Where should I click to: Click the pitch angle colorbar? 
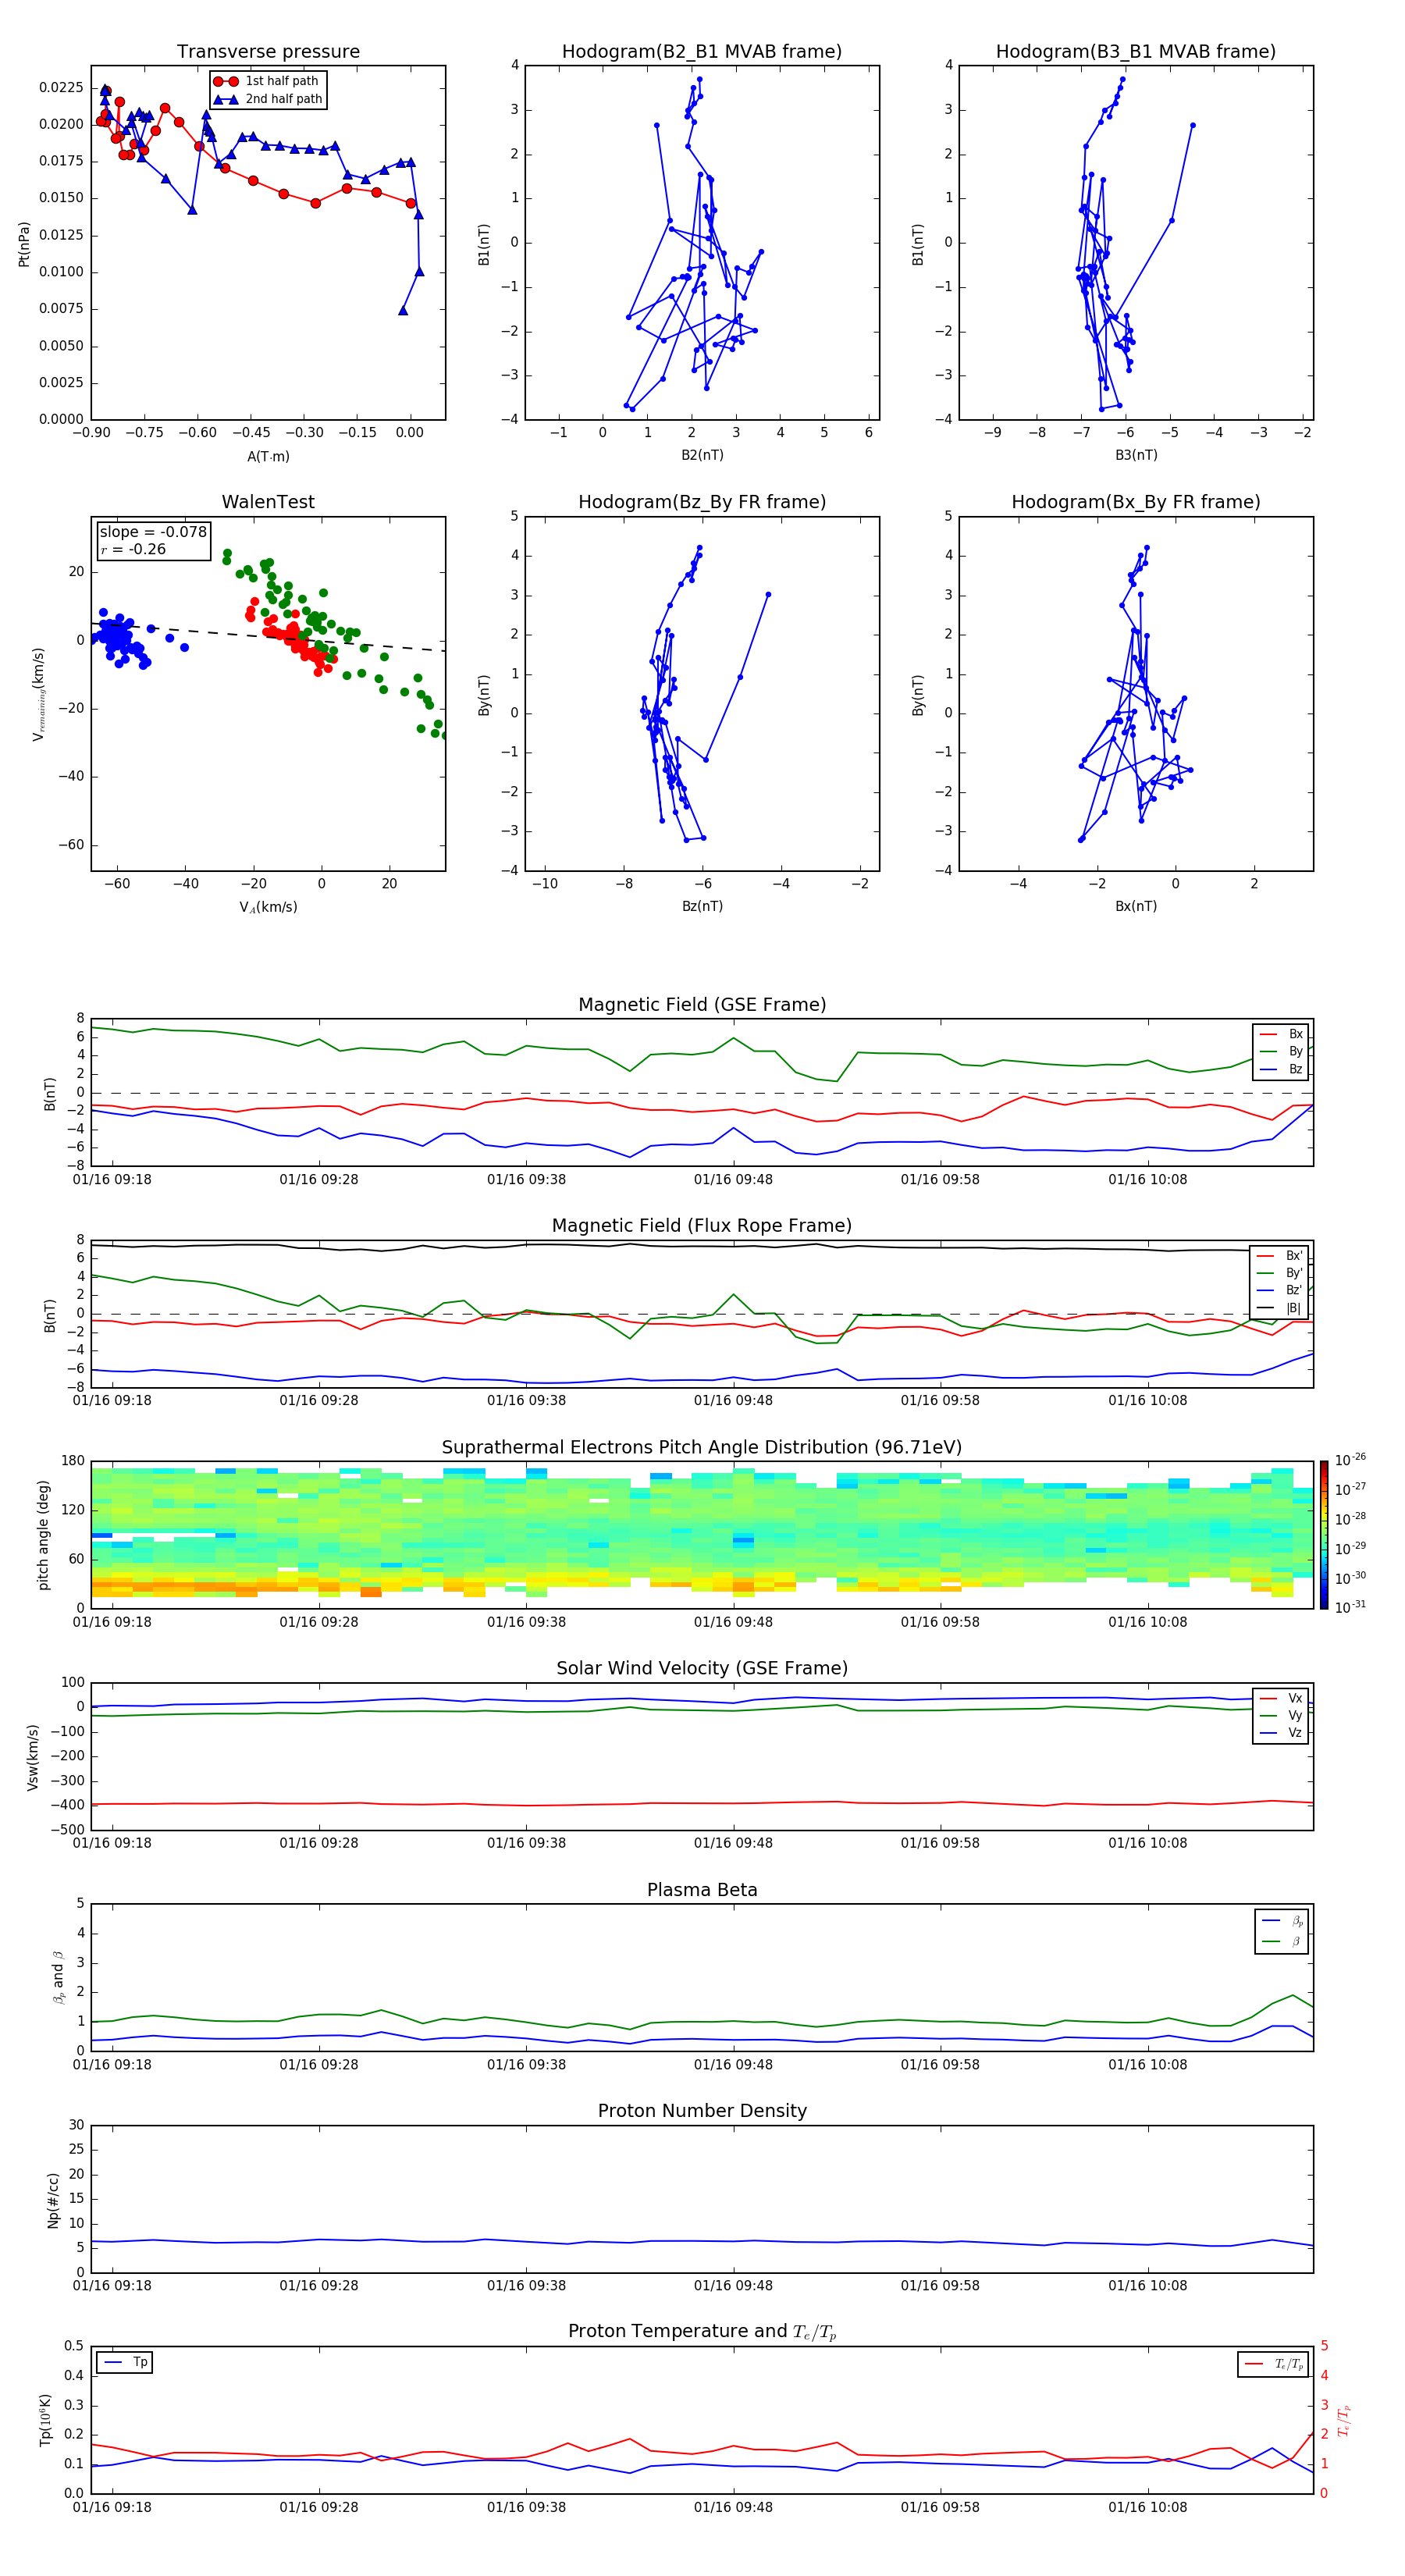pos(1324,1535)
